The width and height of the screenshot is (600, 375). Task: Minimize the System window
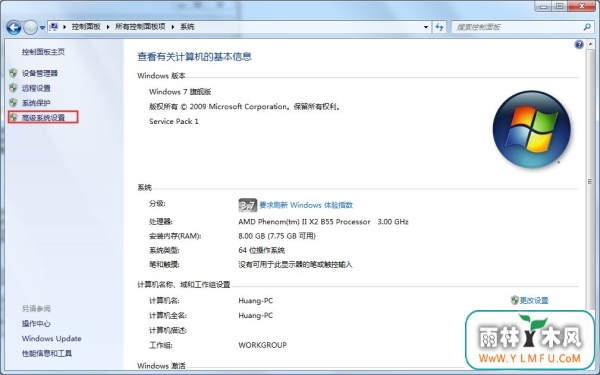point(544,6)
